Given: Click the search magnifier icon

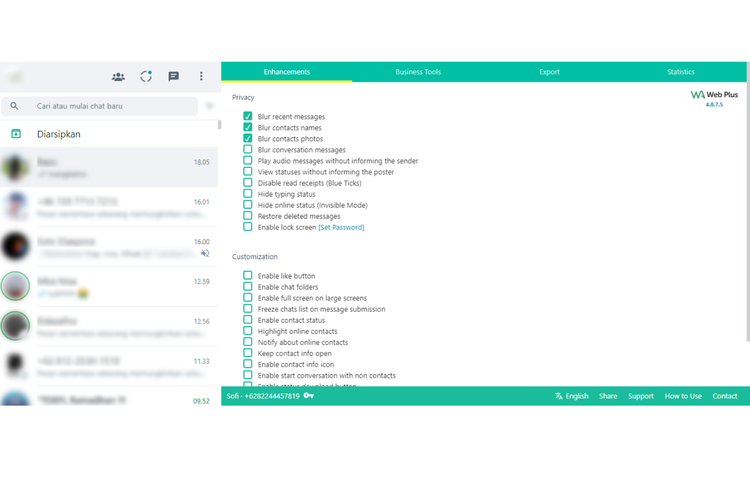Looking at the screenshot, I should point(15,105).
